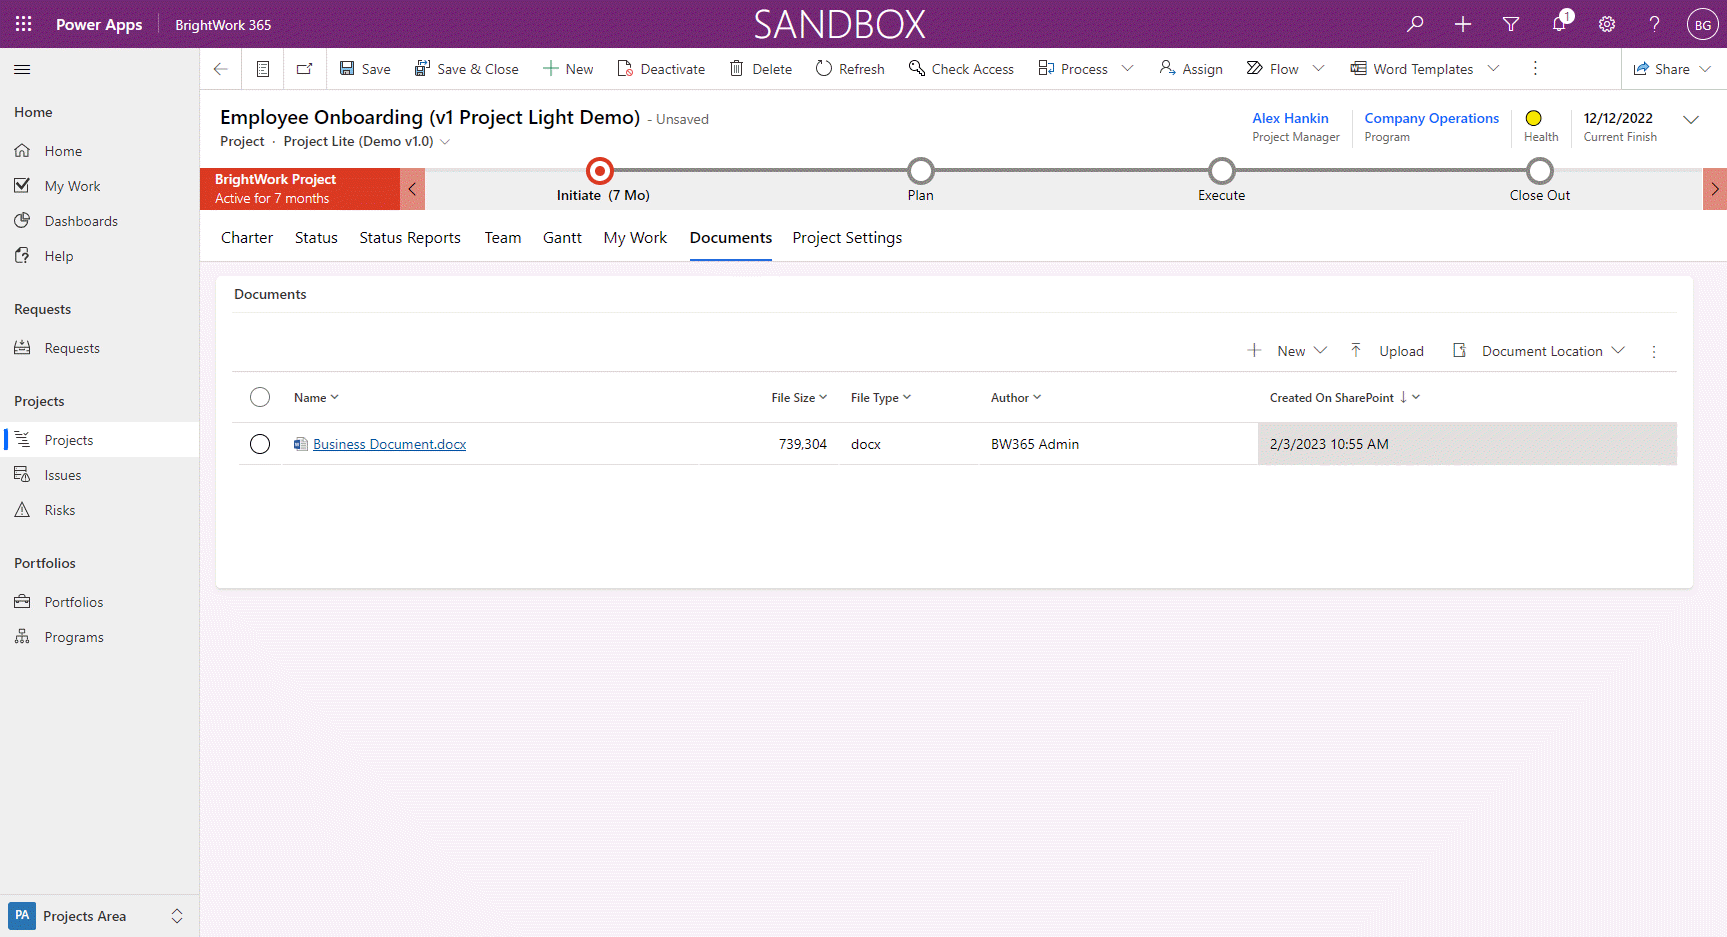
Task: Open the Business Document.docx link
Action: click(389, 444)
